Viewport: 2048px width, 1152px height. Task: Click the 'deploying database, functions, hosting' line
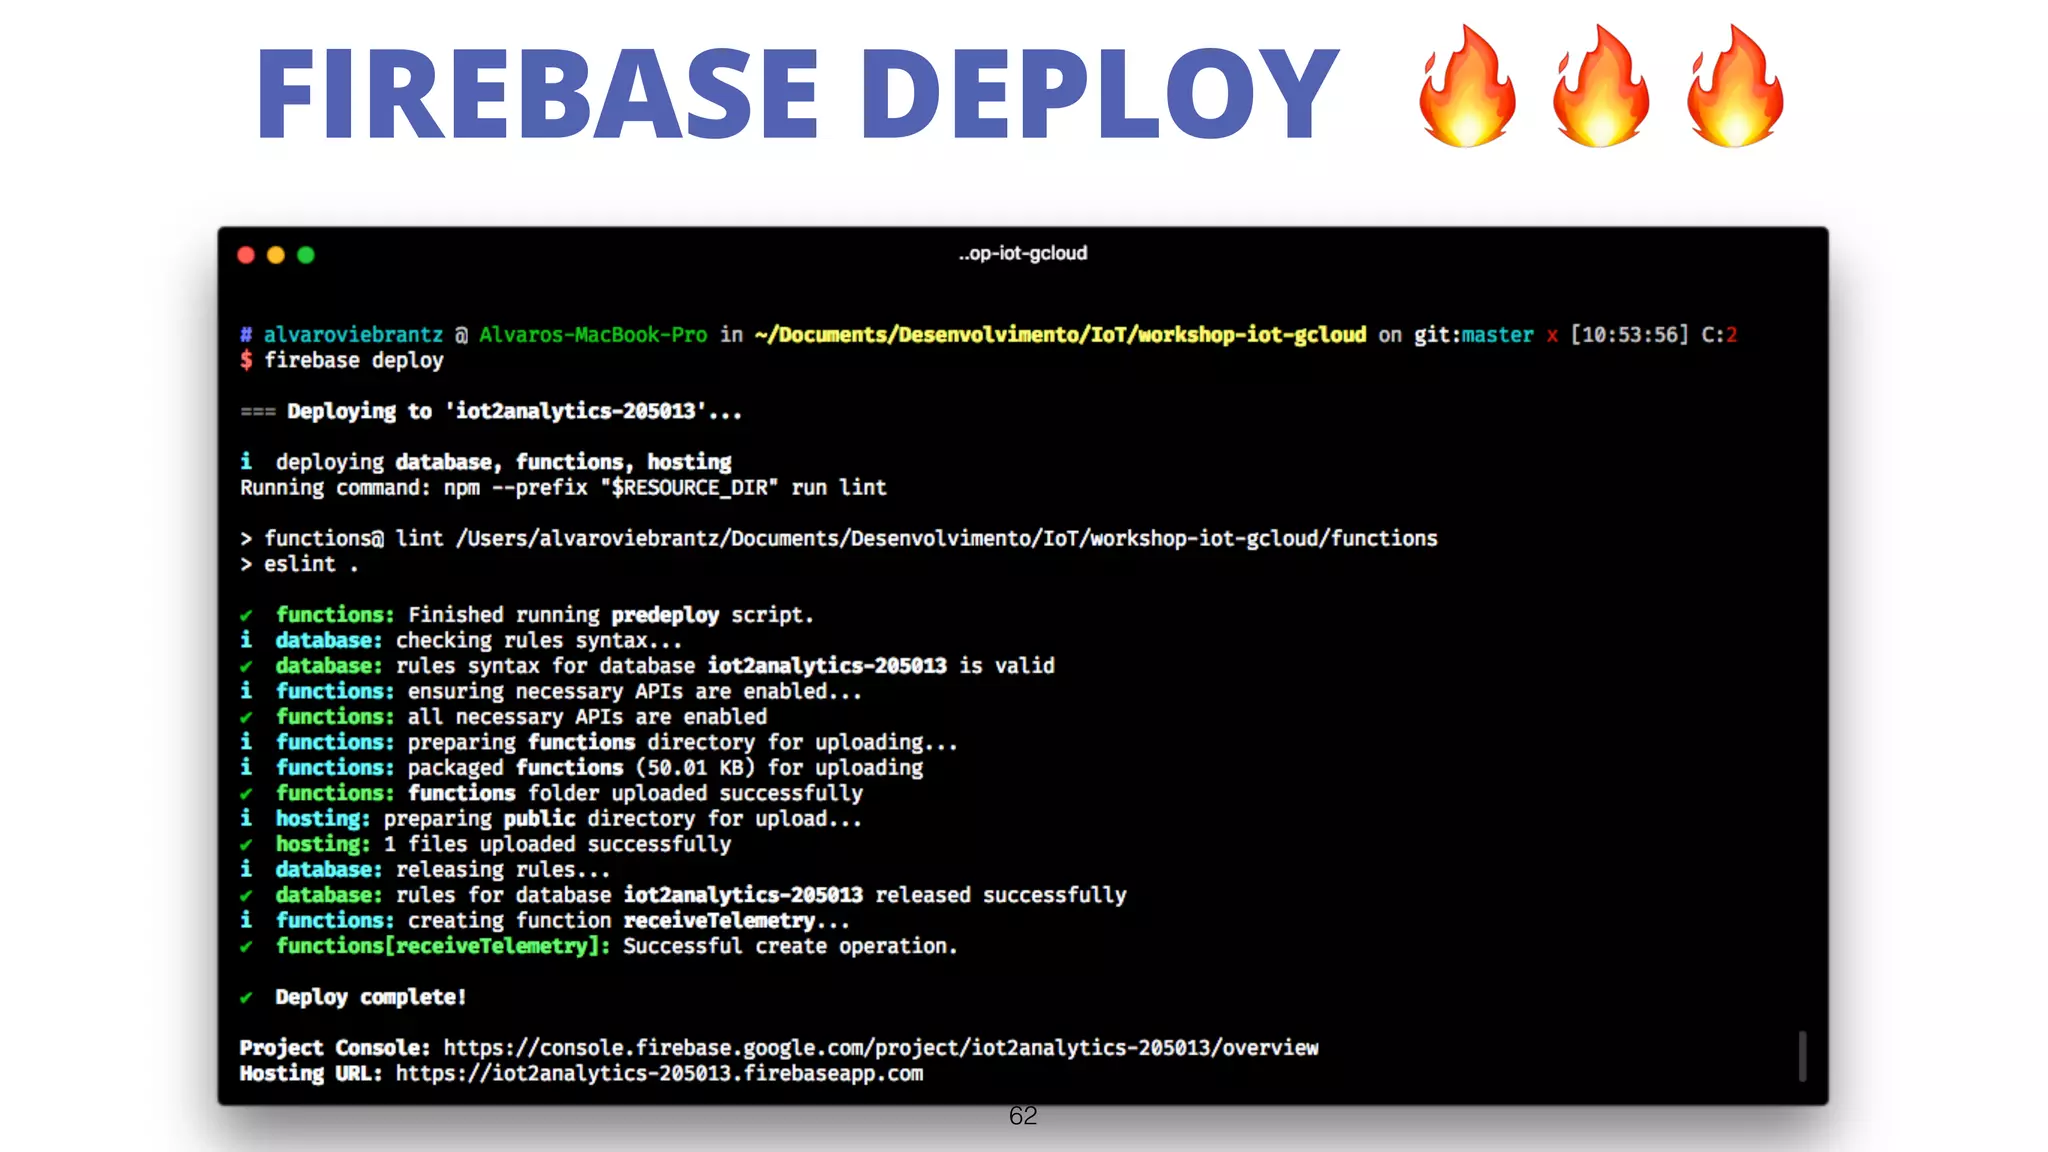click(x=486, y=462)
